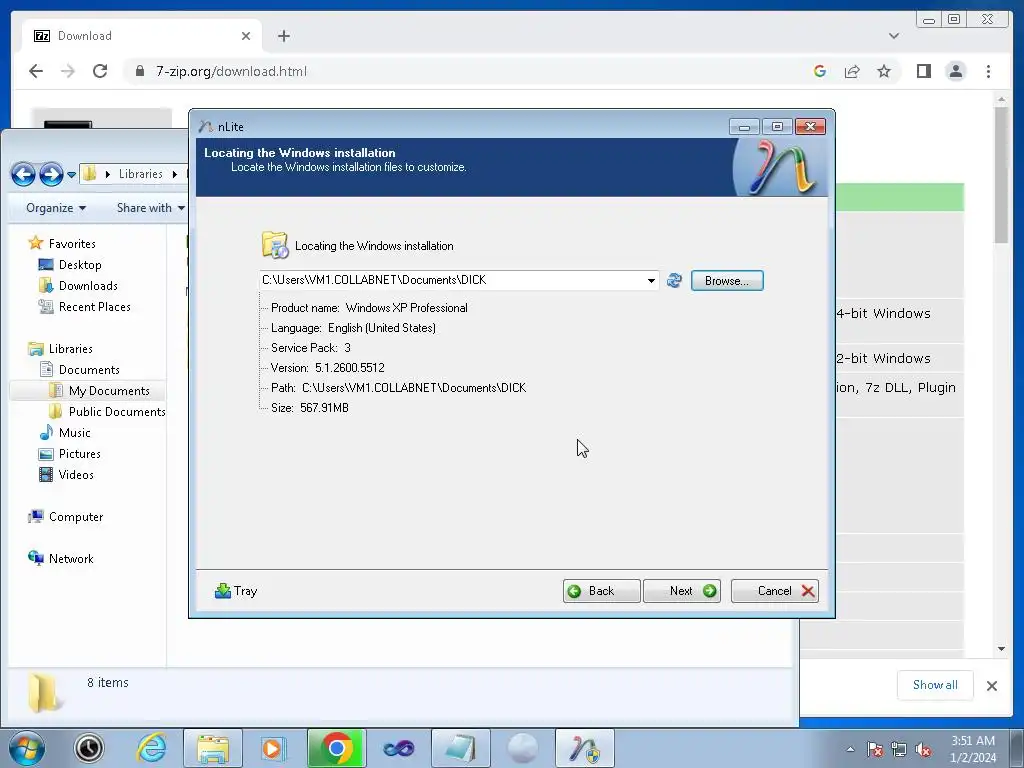Image resolution: width=1024 pixels, height=768 pixels.
Task: Click the share page icon in Chrome
Action: [852, 71]
